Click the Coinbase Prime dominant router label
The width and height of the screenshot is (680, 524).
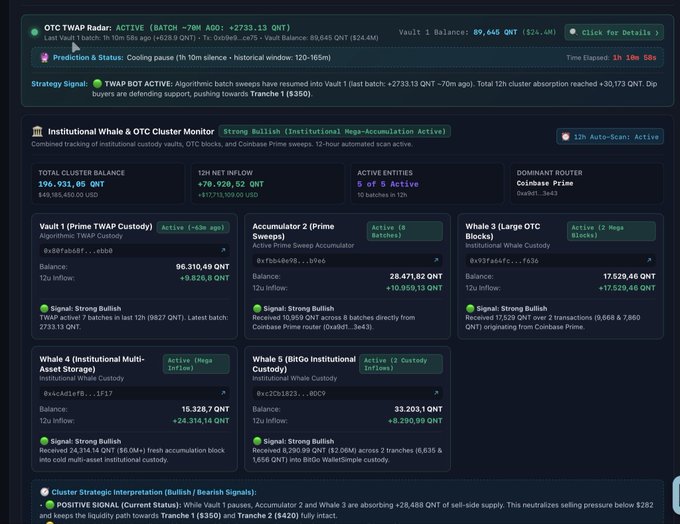coord(545,183)
